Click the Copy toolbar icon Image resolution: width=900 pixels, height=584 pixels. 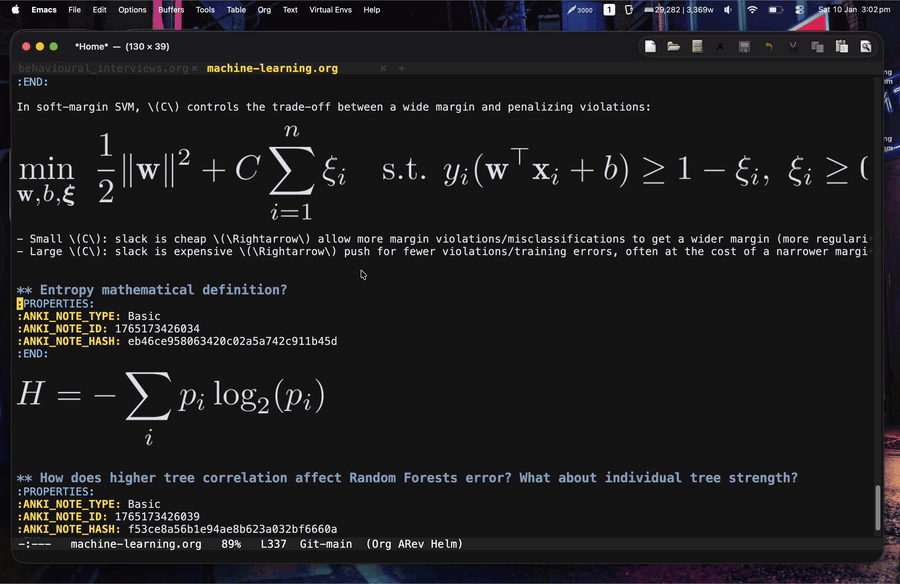point(817,47)
